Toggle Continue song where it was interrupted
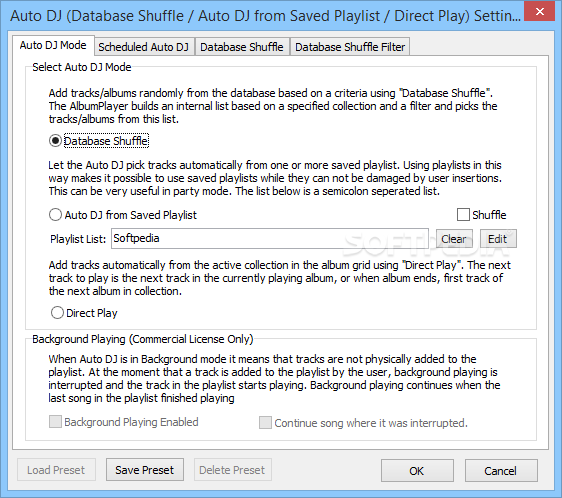Screen dimensions: 562x498 coord(265,422)
